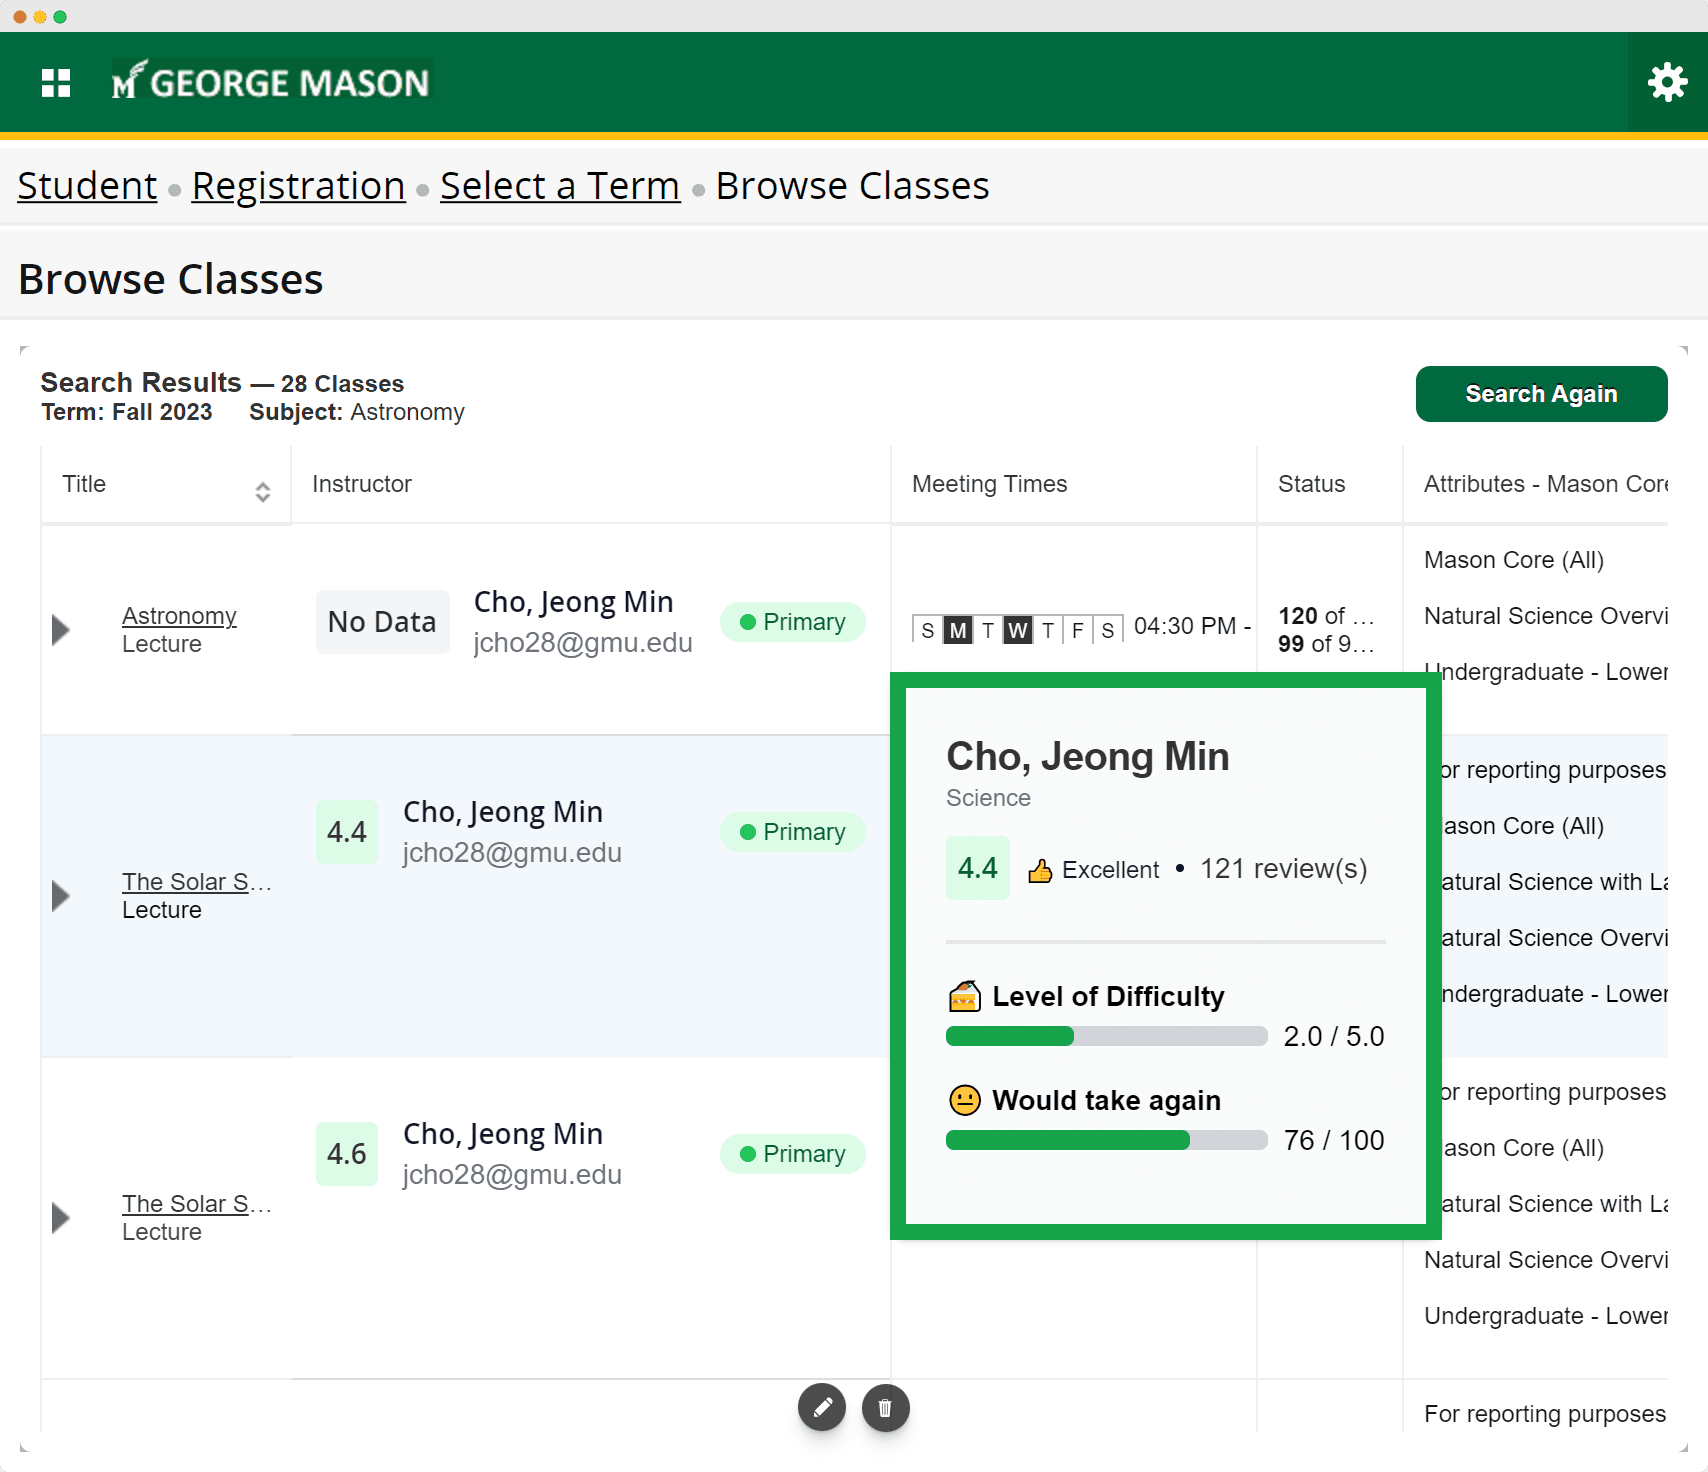Sort results using the Title sort arrows
The image size is (1708, 1472).
pyautogui.click(x=263, y=492)
